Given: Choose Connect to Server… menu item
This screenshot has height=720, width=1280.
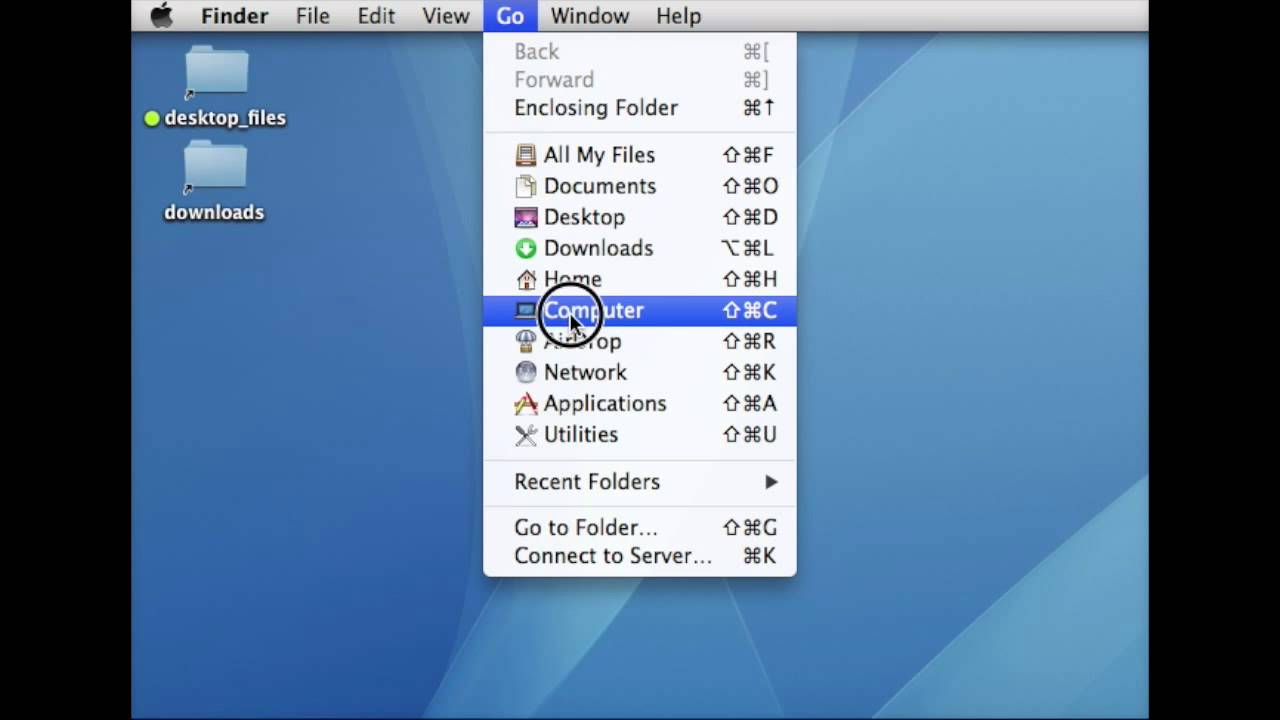Looking at the screenshot, I should [640, 556].
